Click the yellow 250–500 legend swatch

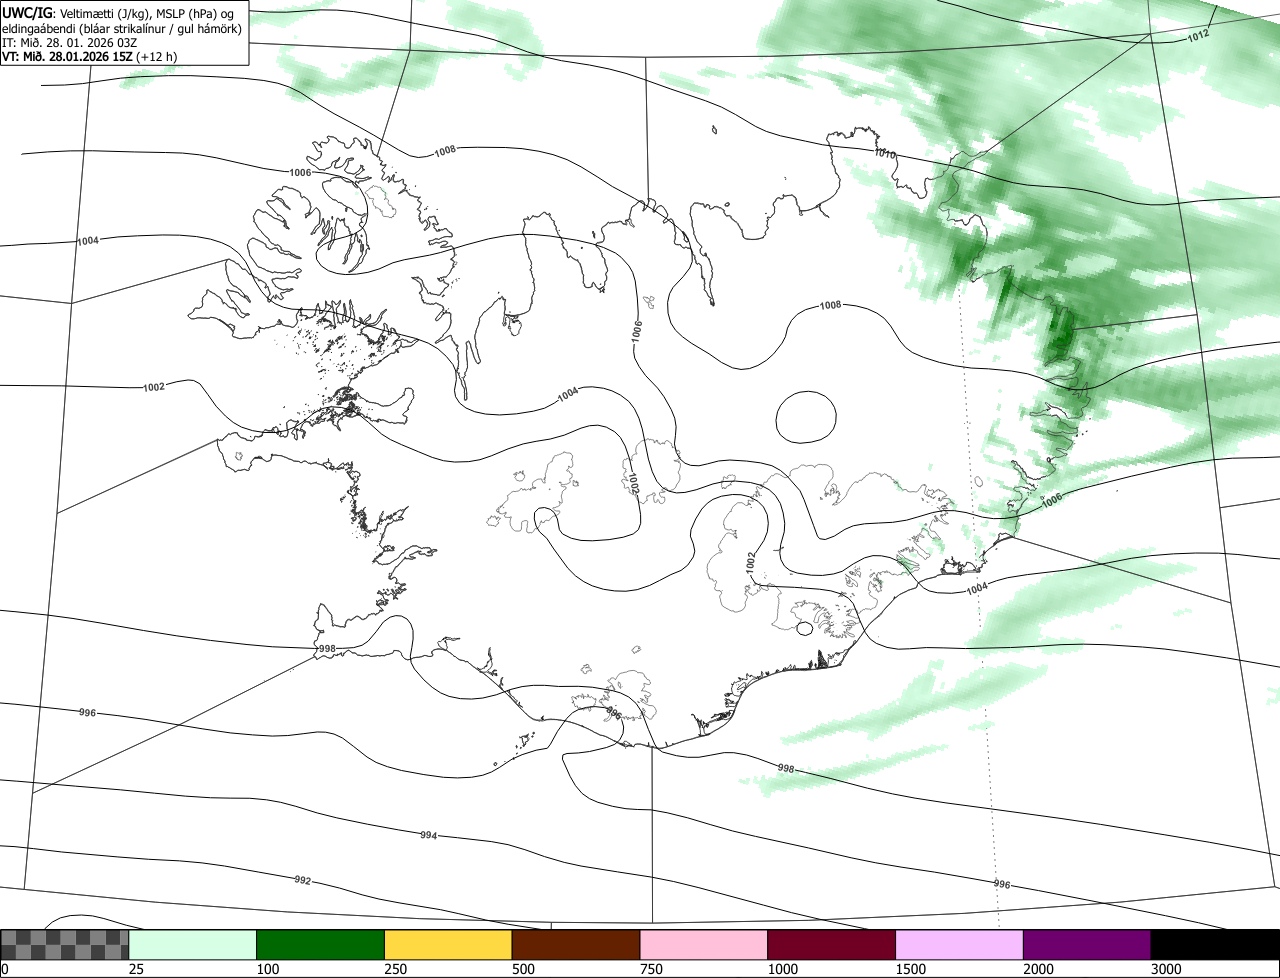coord(448,945)
